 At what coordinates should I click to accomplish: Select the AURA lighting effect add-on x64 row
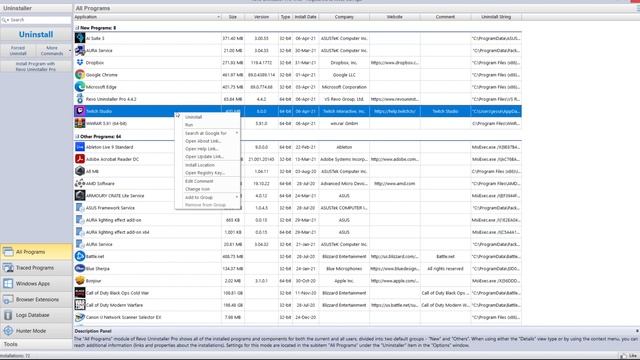298,232
